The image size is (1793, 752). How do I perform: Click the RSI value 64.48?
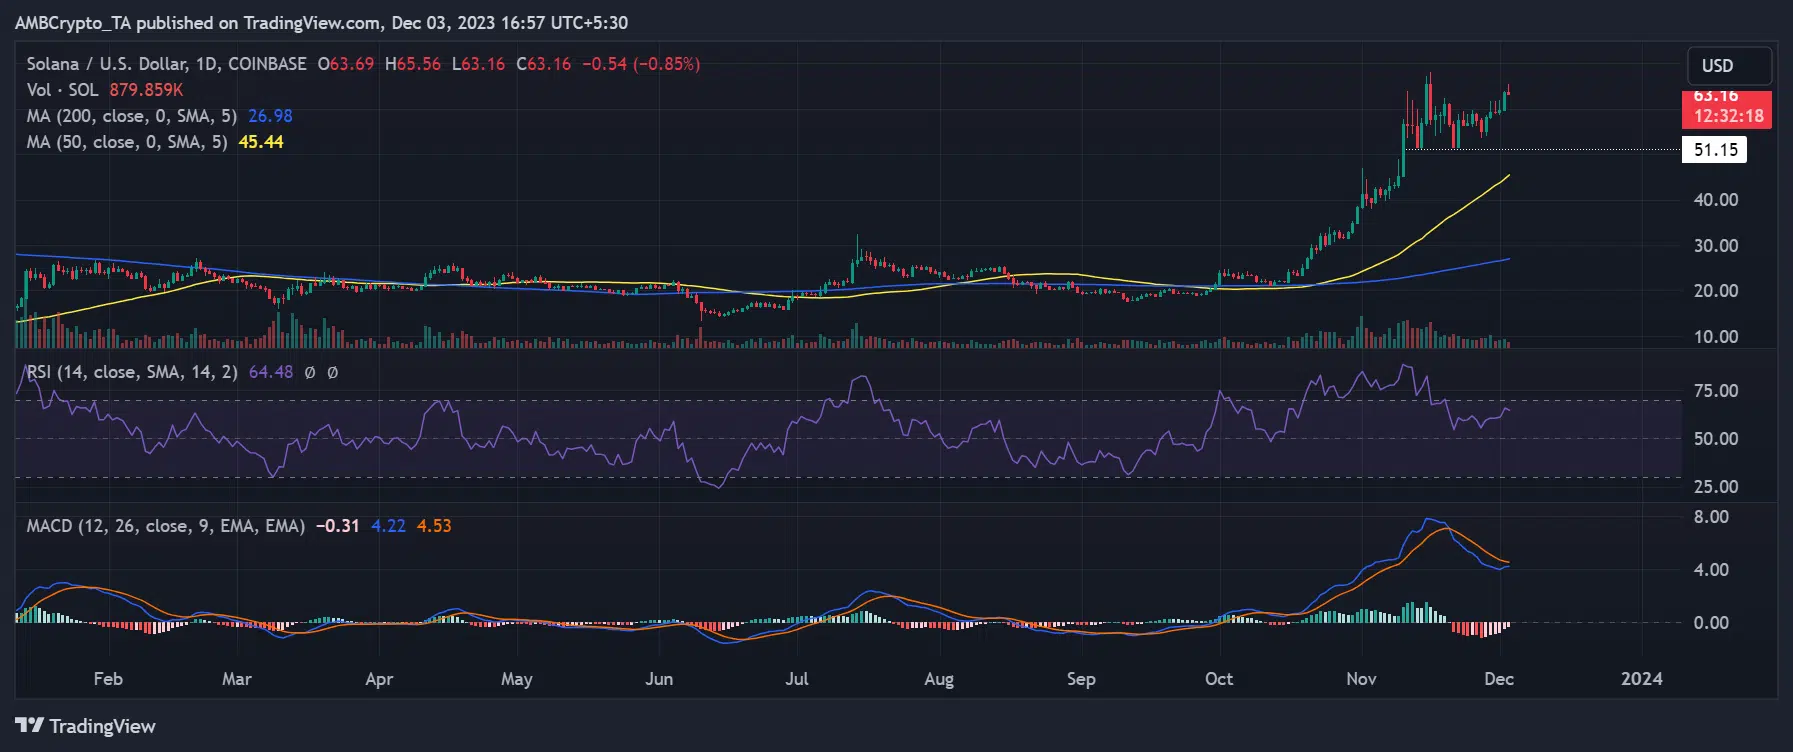tap(270, 372)
